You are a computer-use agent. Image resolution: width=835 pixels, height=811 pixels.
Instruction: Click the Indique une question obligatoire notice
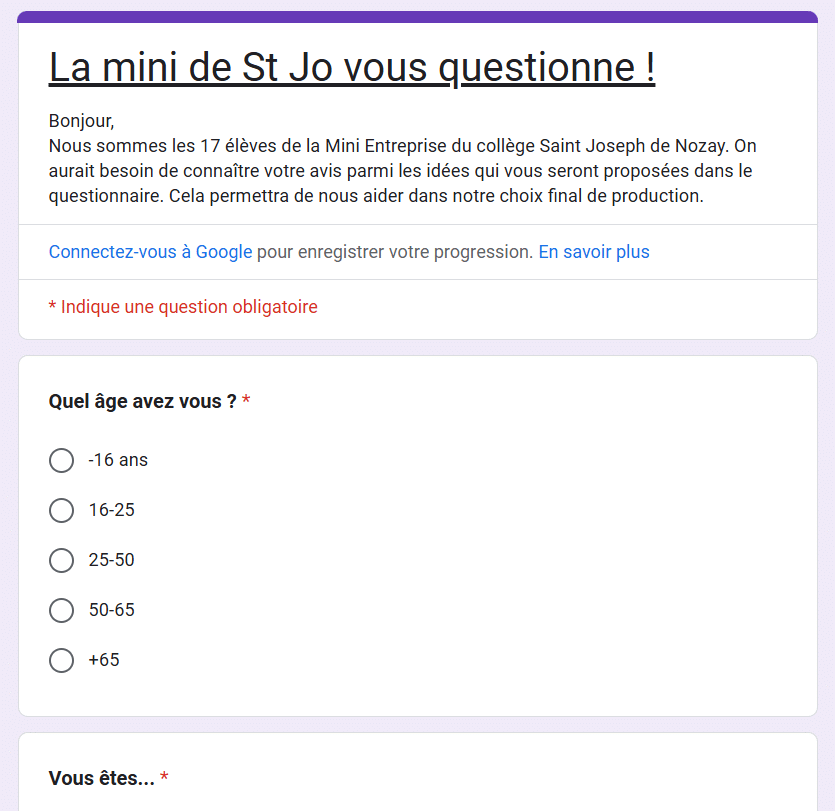click(x=183, y=307)
